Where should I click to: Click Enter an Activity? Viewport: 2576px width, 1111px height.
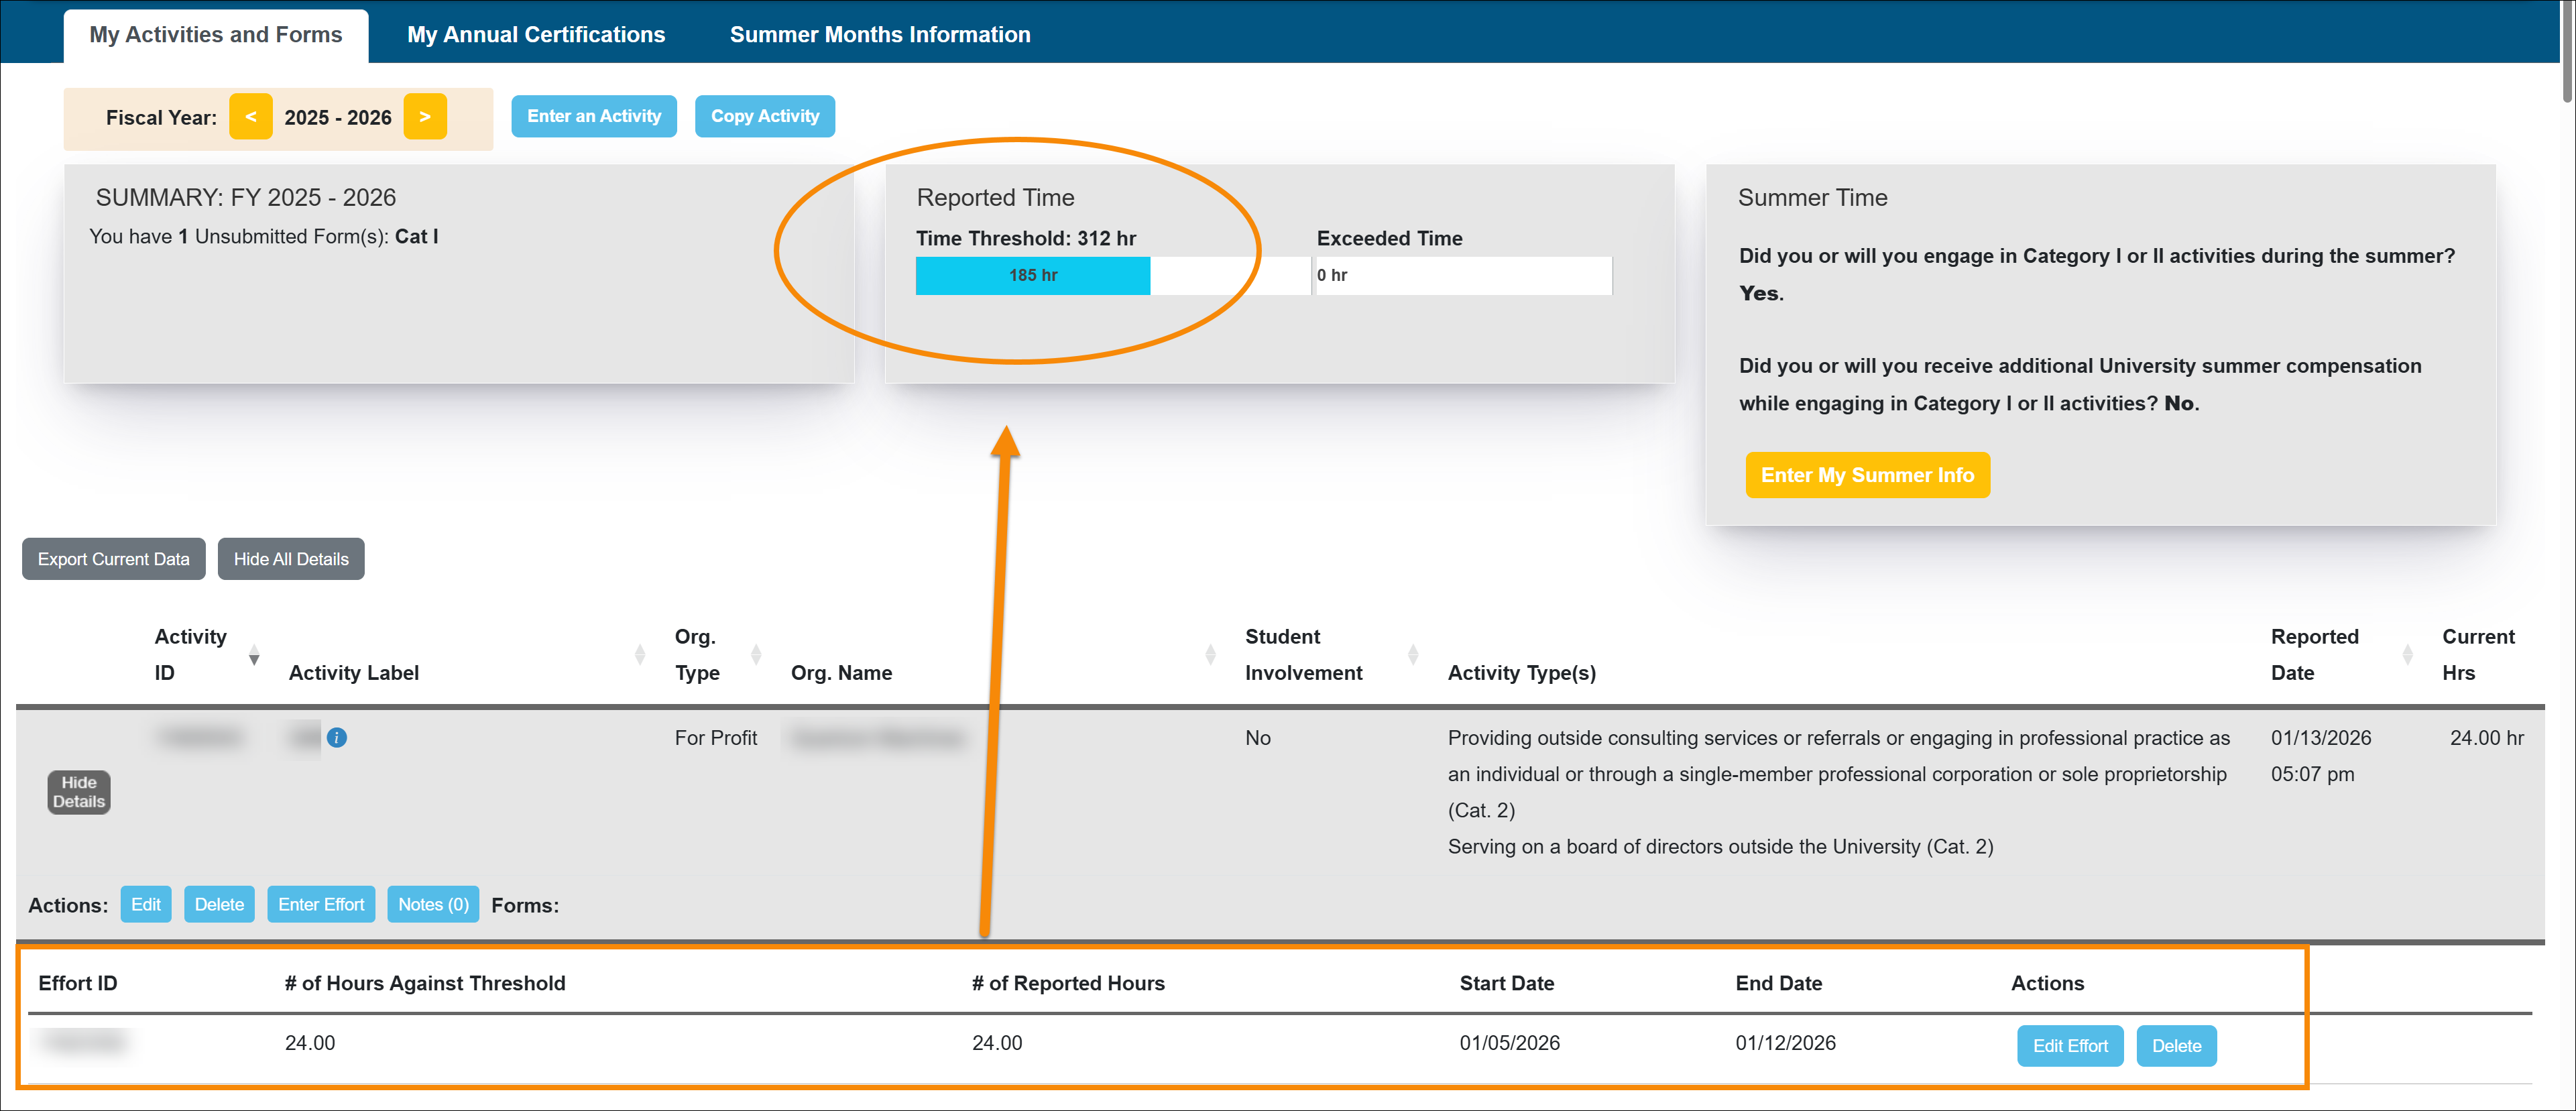pos(594,116)
